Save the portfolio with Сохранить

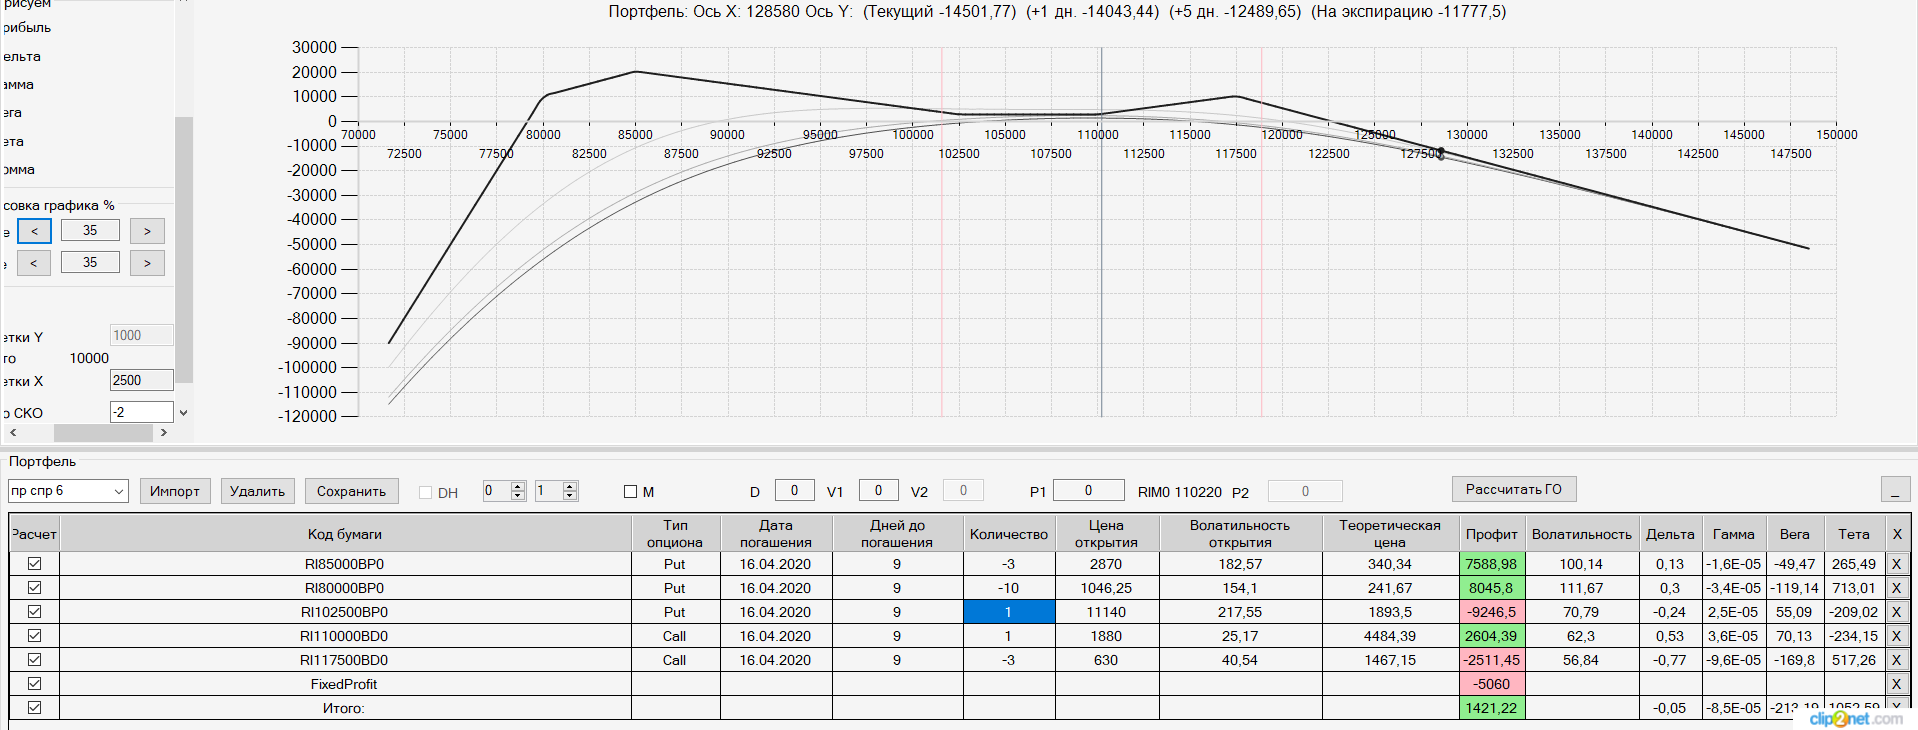tap(351, 491)
